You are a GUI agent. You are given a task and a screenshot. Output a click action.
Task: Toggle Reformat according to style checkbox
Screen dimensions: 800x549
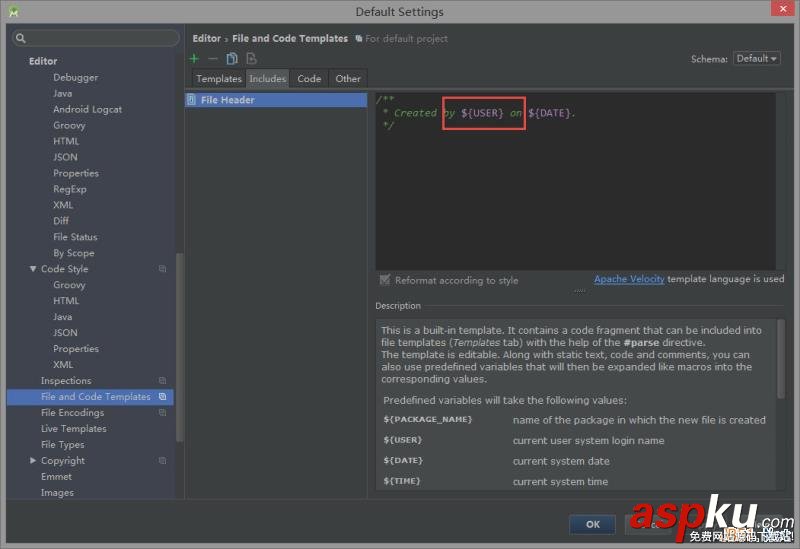[x=385, y=280]
